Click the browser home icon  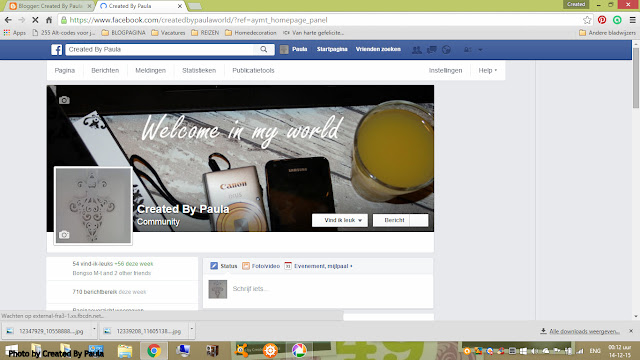pyautogui.click(x=49, y=20)
